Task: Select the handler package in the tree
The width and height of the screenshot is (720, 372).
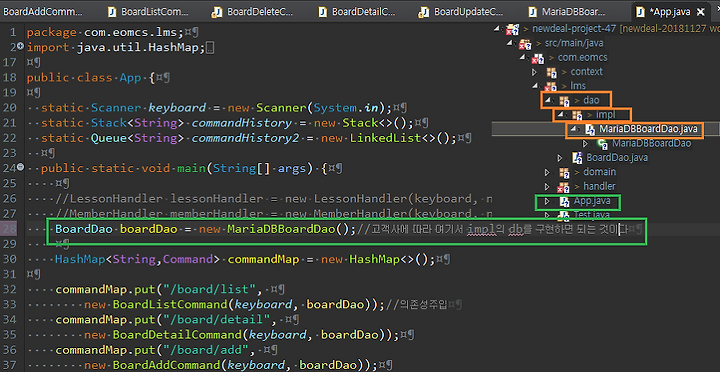Action: pos(599,186)
